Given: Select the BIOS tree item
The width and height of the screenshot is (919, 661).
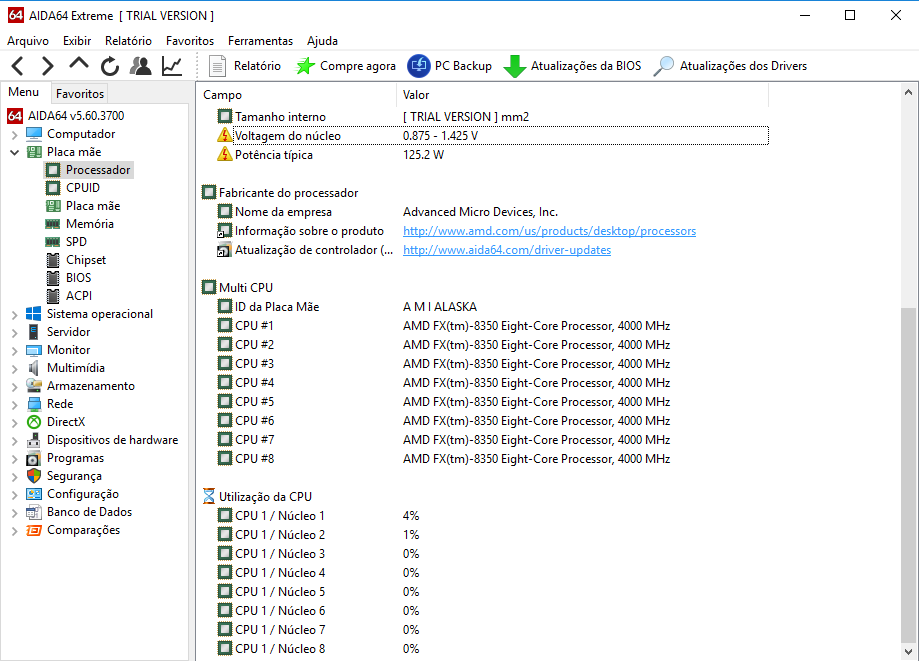Looking at the screenshot, I should click(79, 278).
